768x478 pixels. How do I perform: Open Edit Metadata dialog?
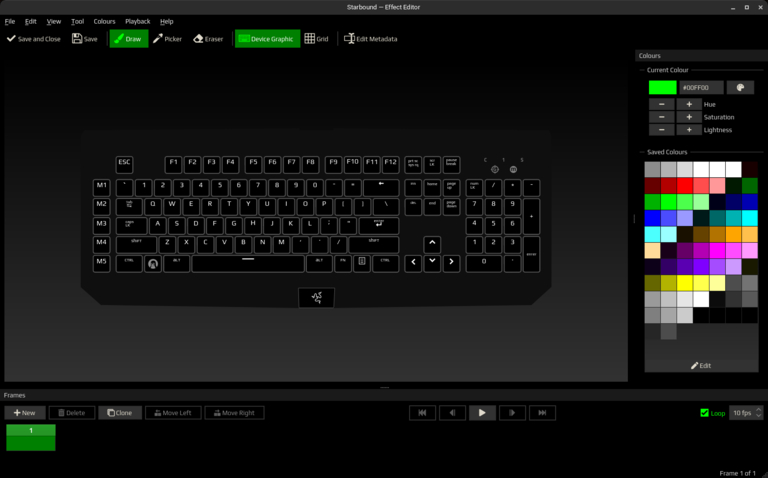tap(371, 39)
